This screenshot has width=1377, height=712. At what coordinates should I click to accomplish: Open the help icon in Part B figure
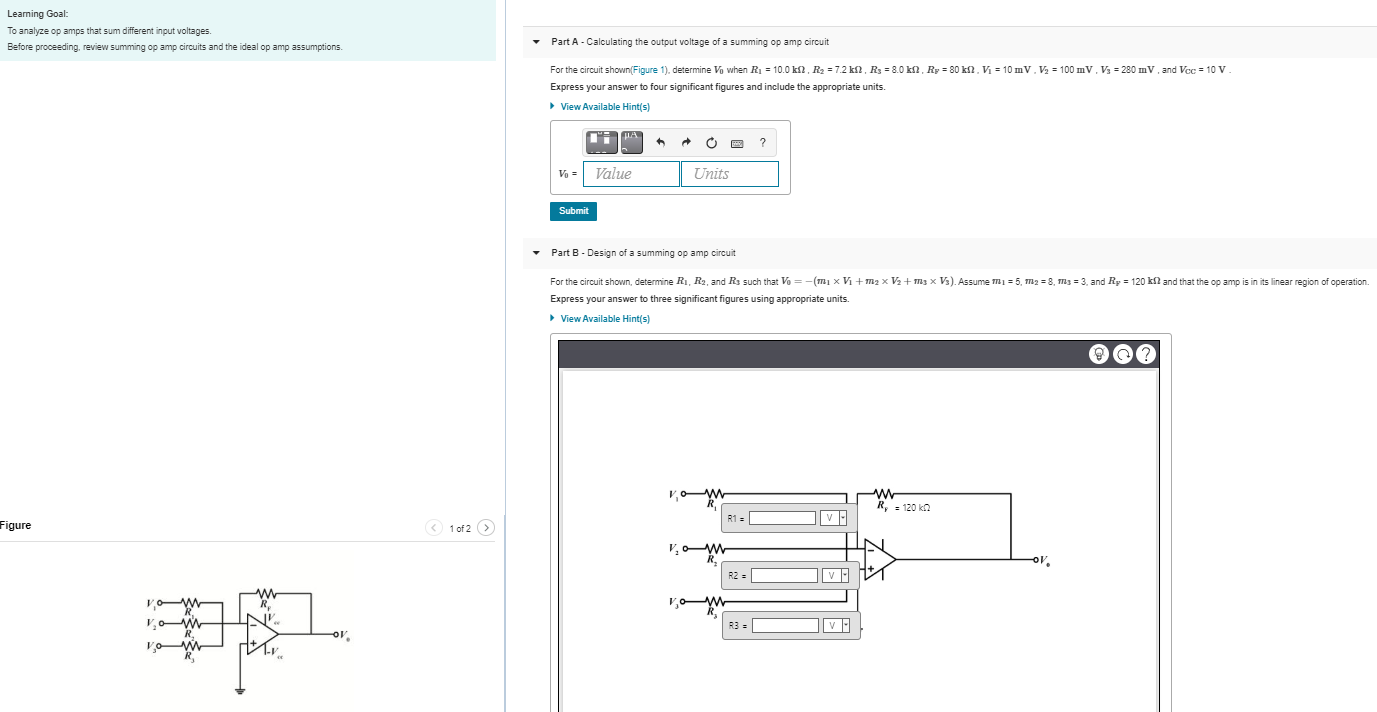click(x=1145, y=353)
